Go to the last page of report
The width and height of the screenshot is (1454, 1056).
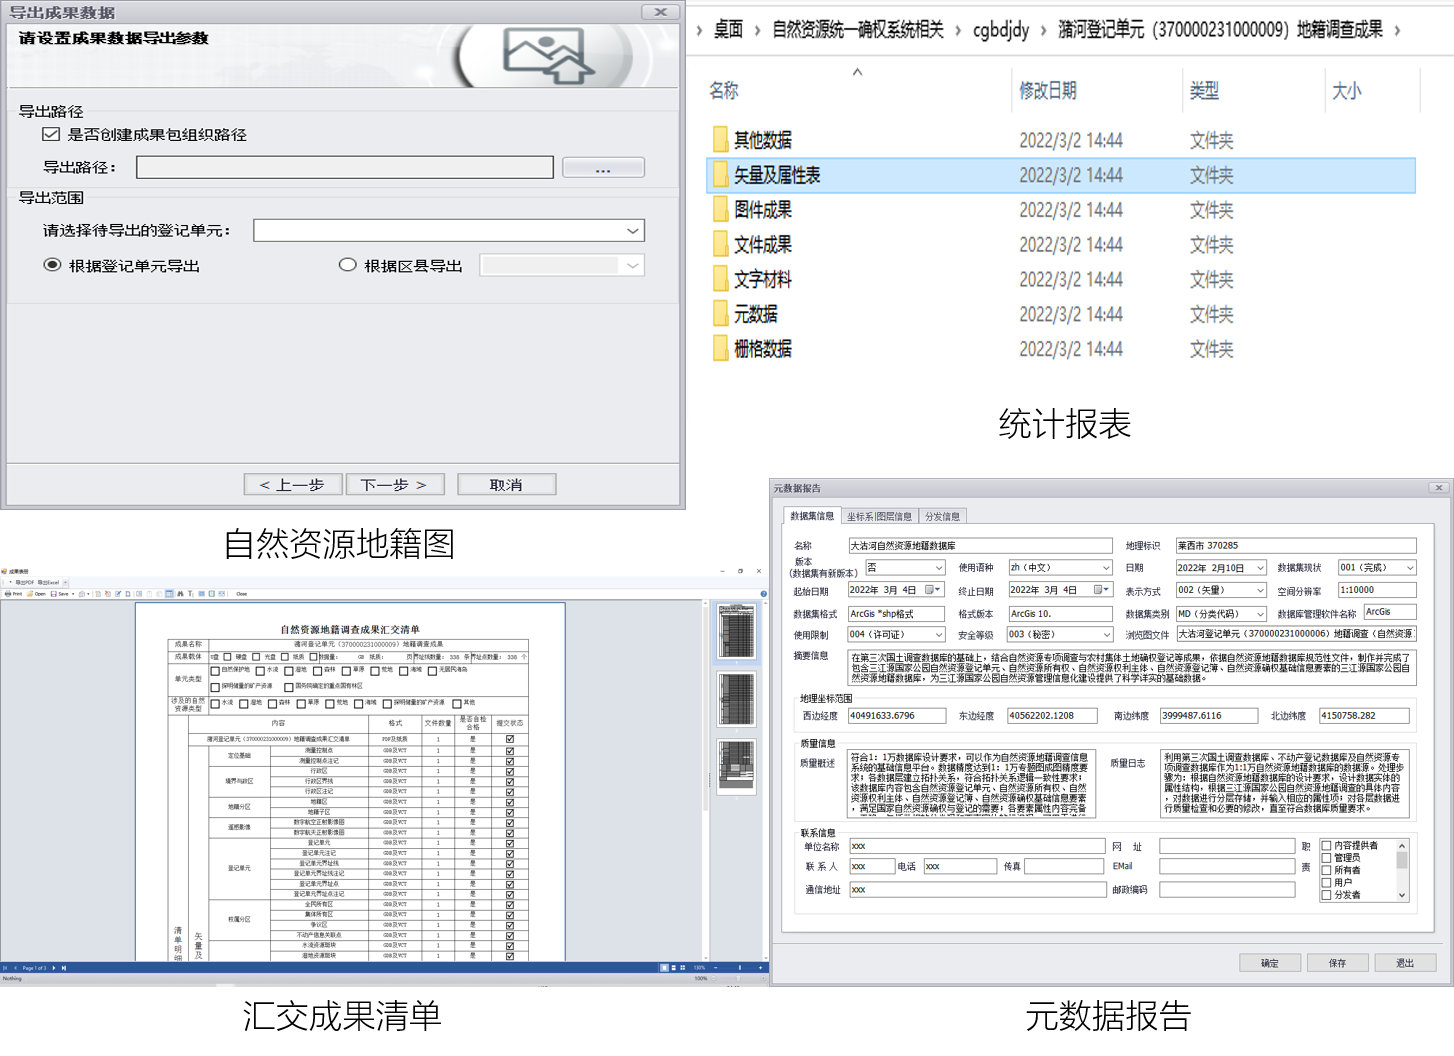click(64, 968)
